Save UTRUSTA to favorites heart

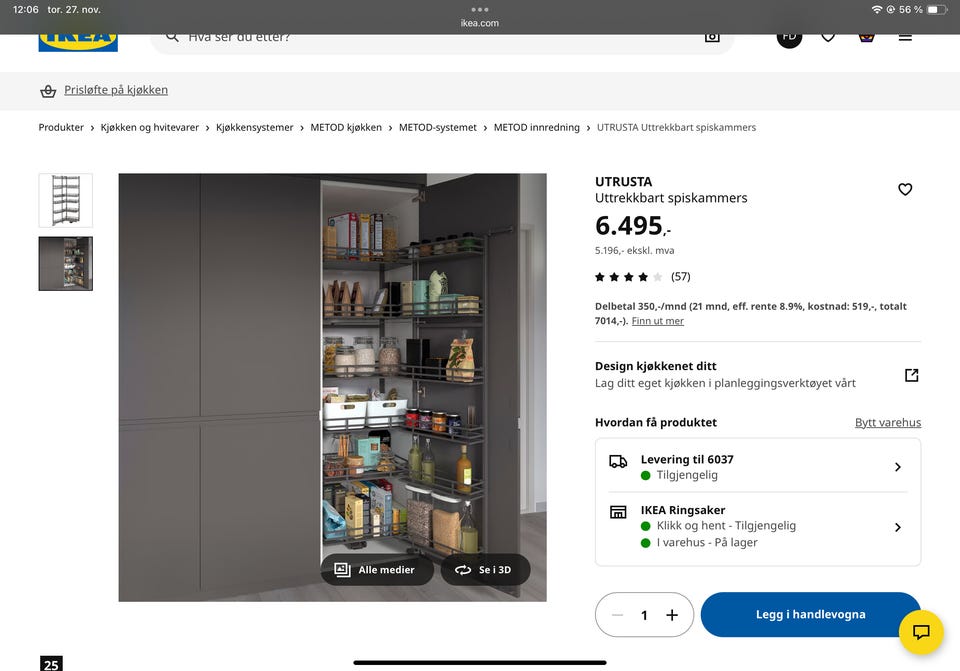[905, 190]
